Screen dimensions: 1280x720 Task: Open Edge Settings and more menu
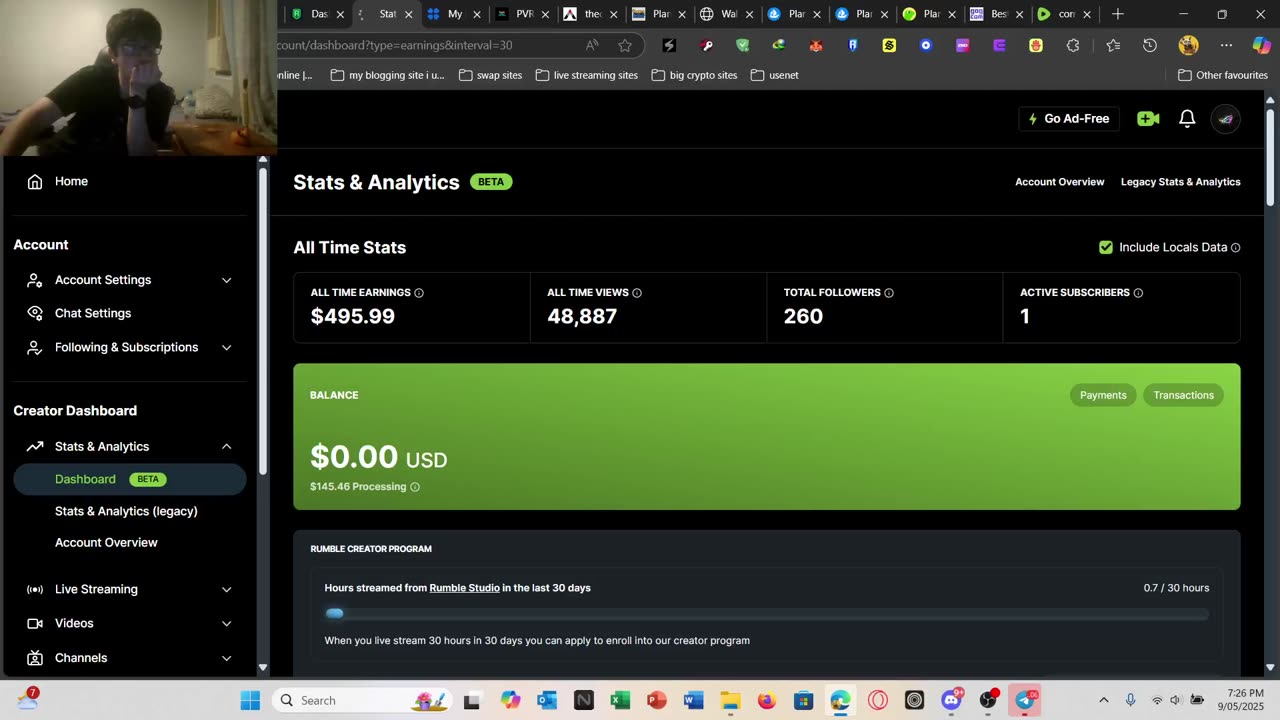(1226, 45)
